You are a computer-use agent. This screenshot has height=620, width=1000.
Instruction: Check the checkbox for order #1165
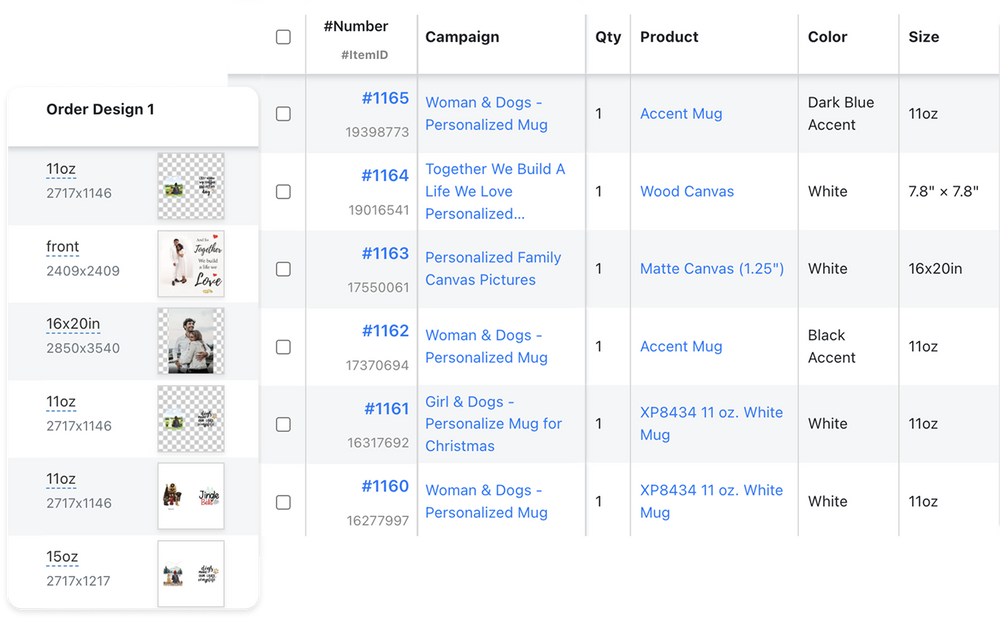pos(283,113)
